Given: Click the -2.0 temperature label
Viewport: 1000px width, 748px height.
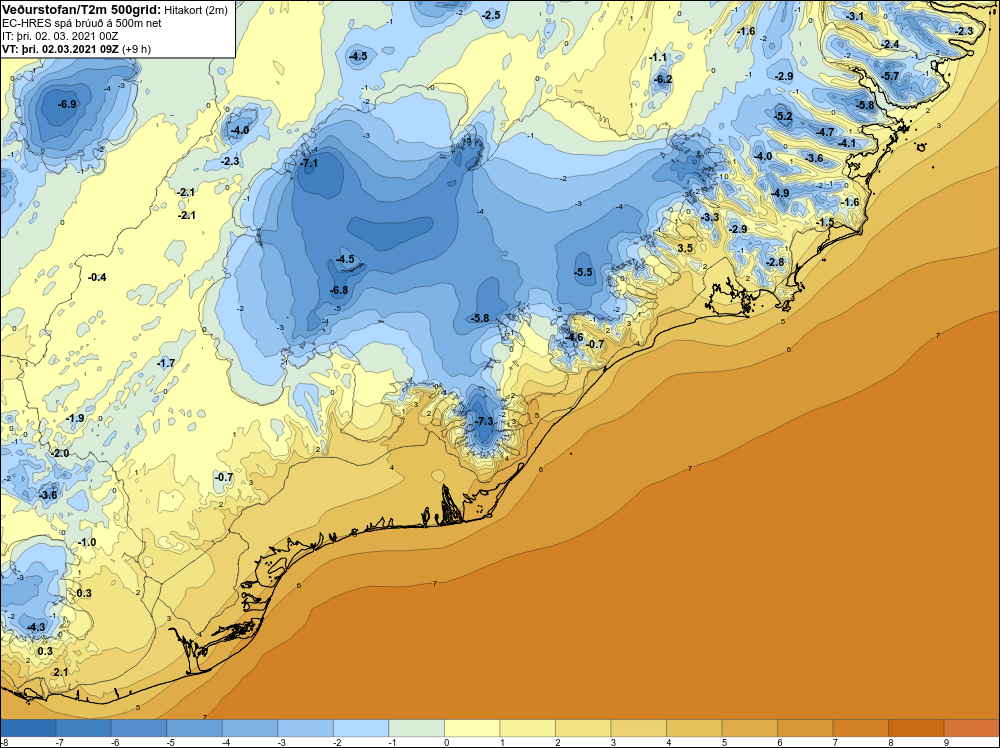Looking at the screenshot, I should coord(60,453).
